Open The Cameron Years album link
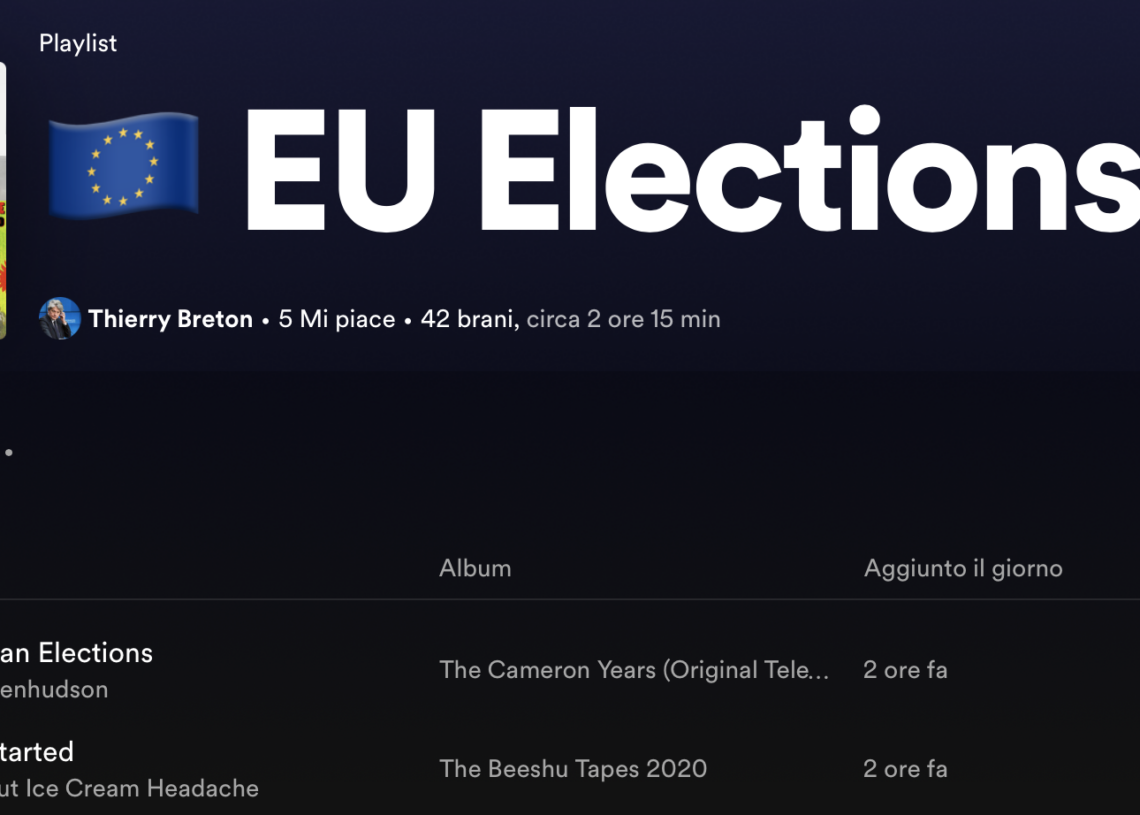 (634, 670)
